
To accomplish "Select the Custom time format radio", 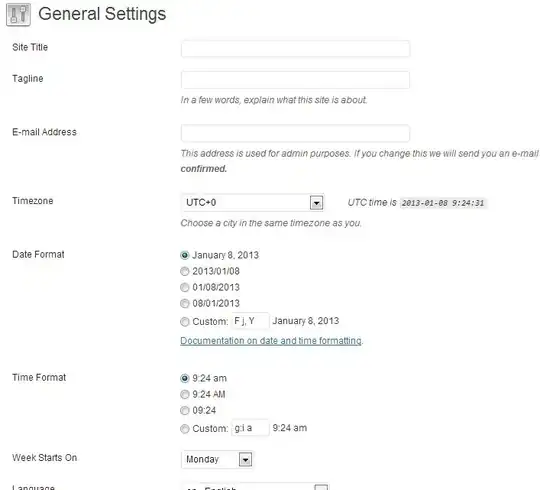I will pos(185,429).
